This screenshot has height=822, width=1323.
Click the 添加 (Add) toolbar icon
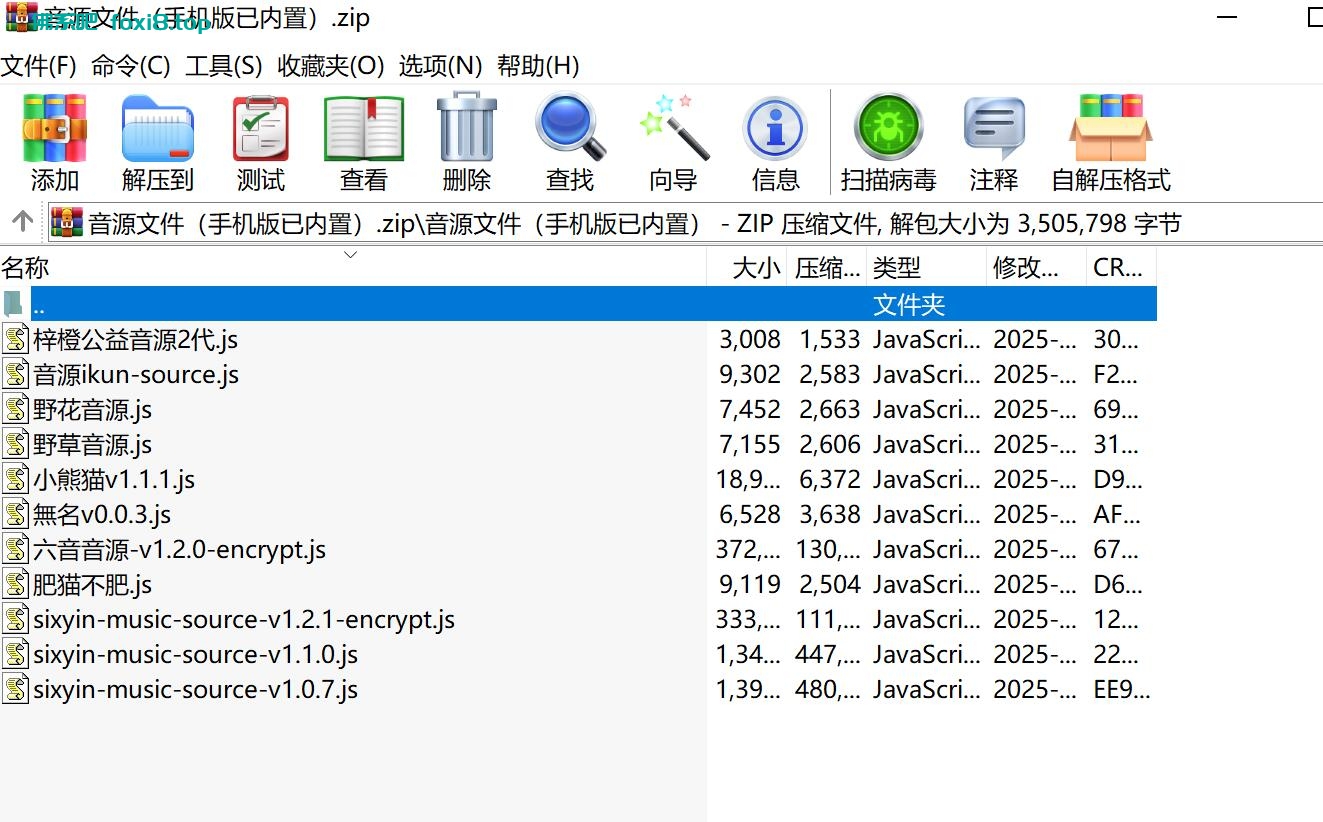click(55, 141)
